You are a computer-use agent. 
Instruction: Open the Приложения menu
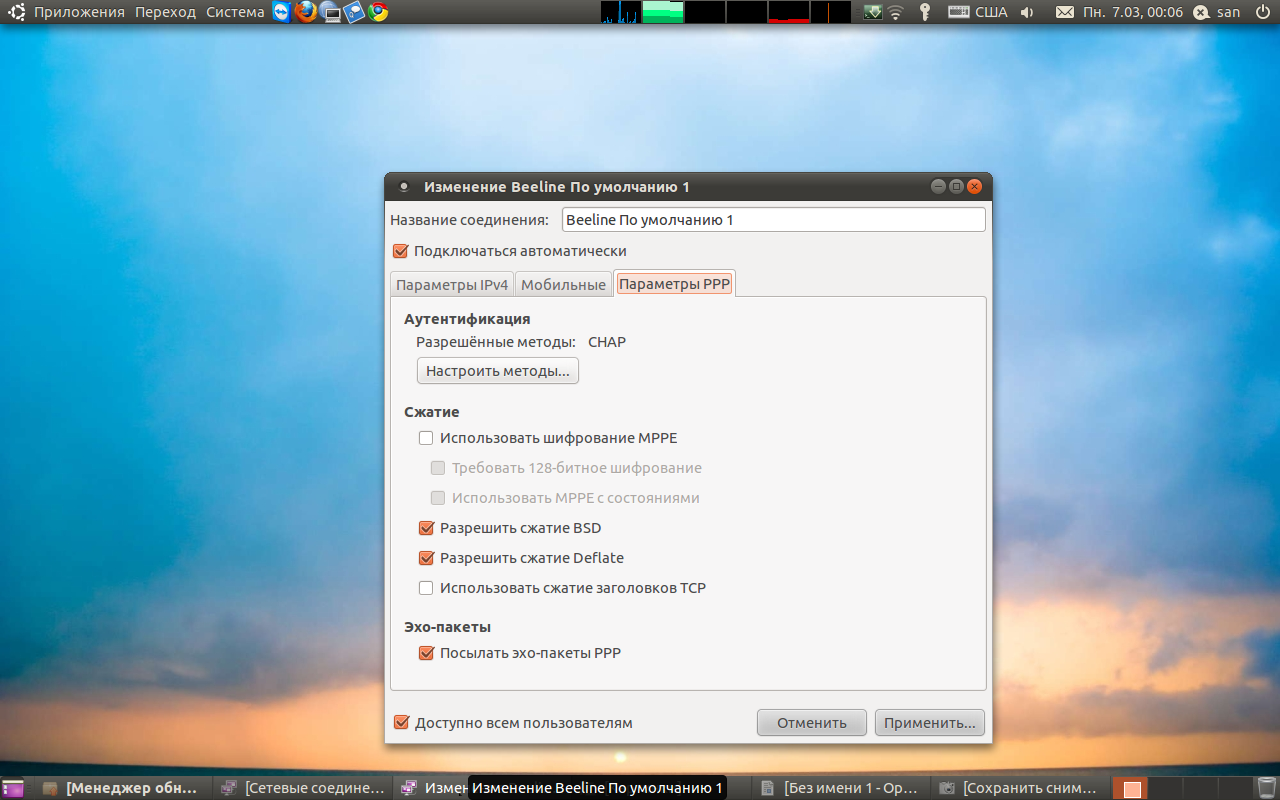click(x=80, y=12)
